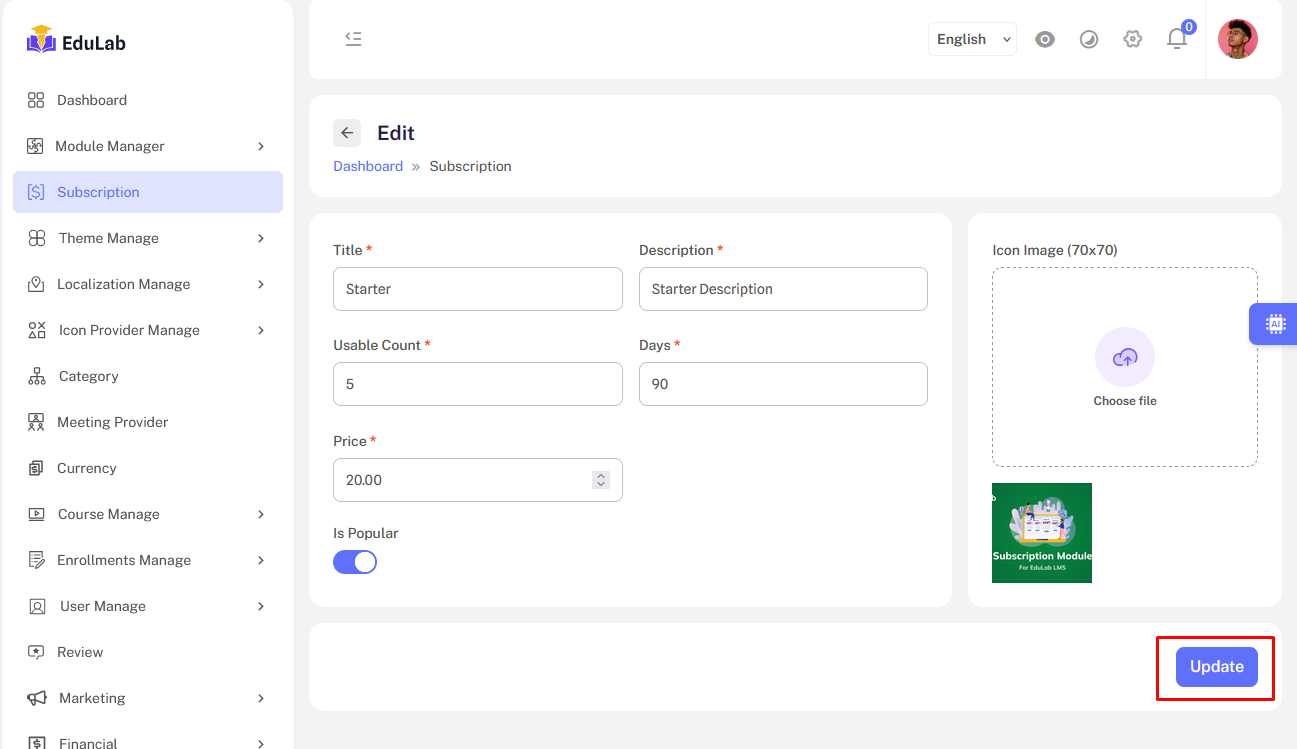Select Subscription in the sidebar
1297x749 pixels.
(x=146, y=191)
